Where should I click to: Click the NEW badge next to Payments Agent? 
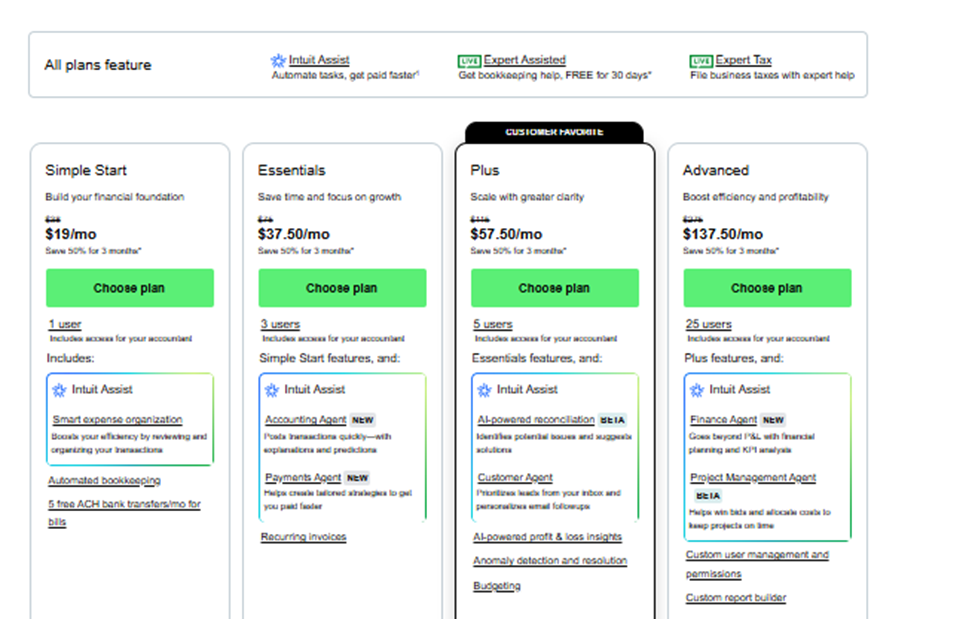click(x=358, y=477)
